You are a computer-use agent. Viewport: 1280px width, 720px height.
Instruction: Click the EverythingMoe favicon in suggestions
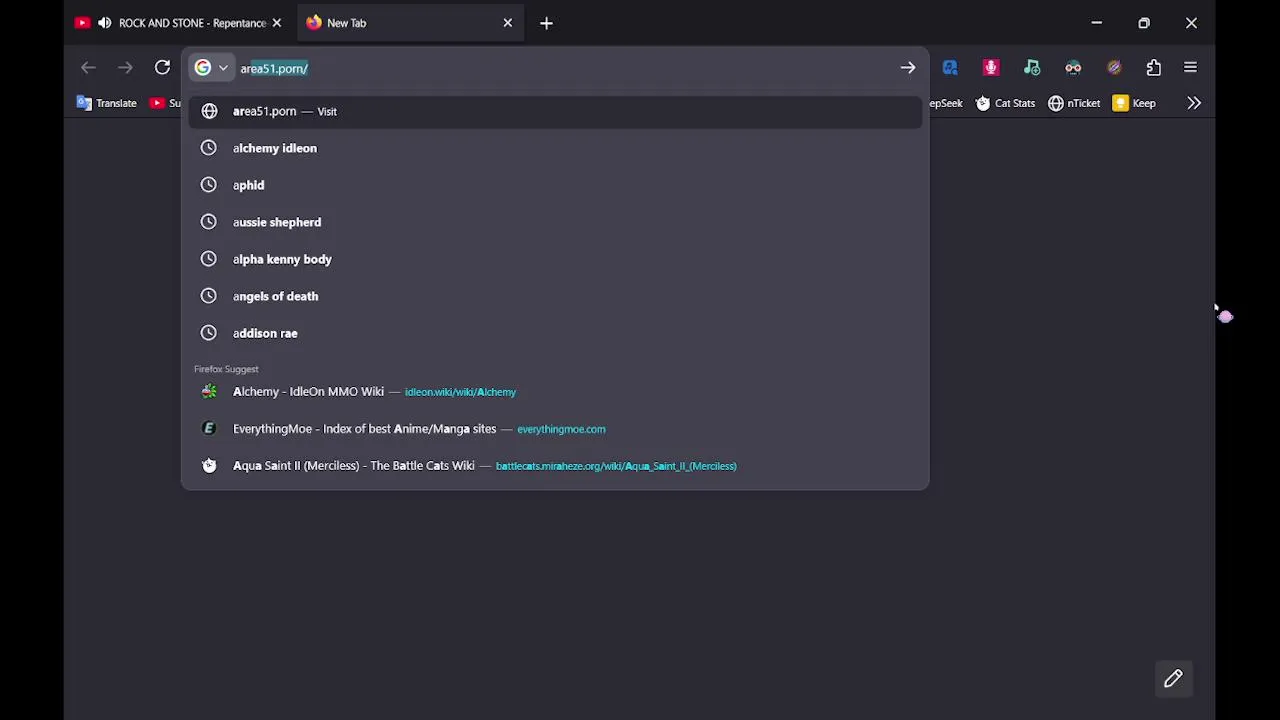[x=209, y=429]
